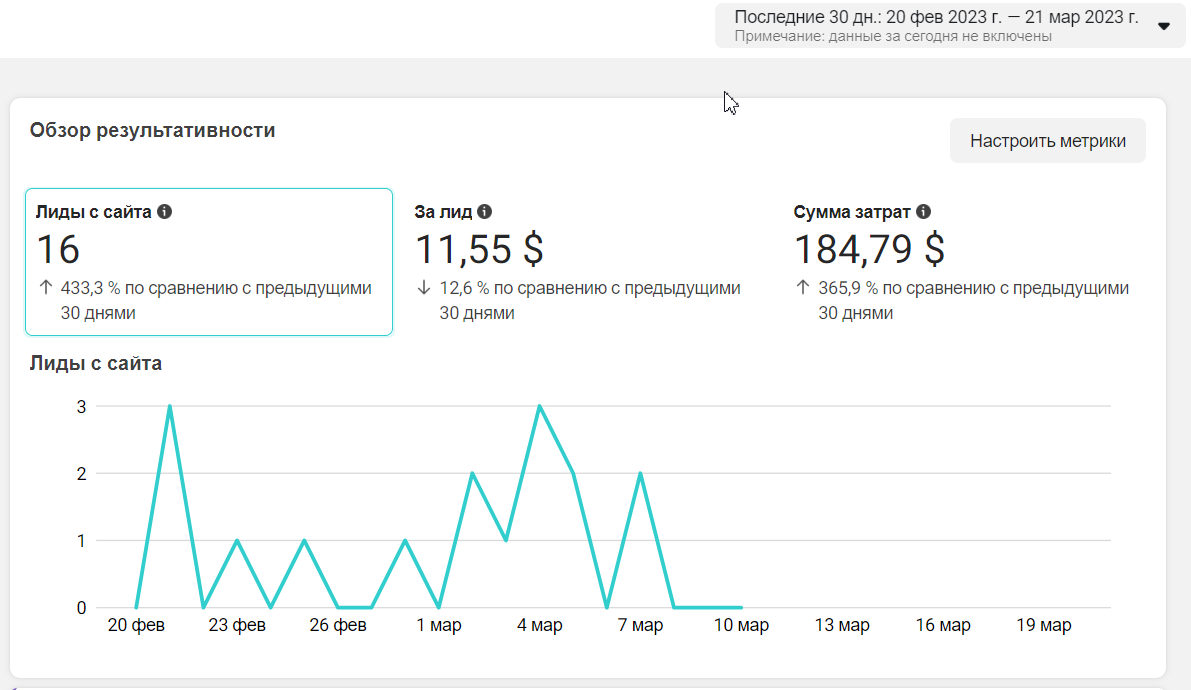Screen dimensions: 1191x690
Task: Click the 20 фев axis label
Action: 136,625
